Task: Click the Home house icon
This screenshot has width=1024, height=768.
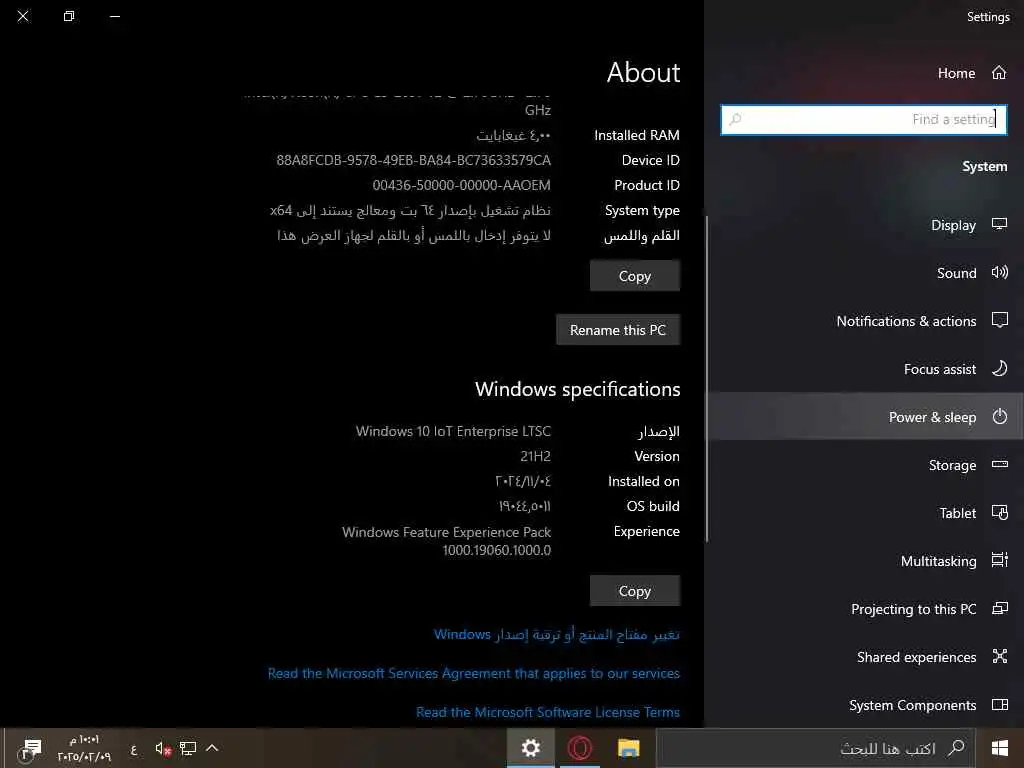Action: point(999,72)
